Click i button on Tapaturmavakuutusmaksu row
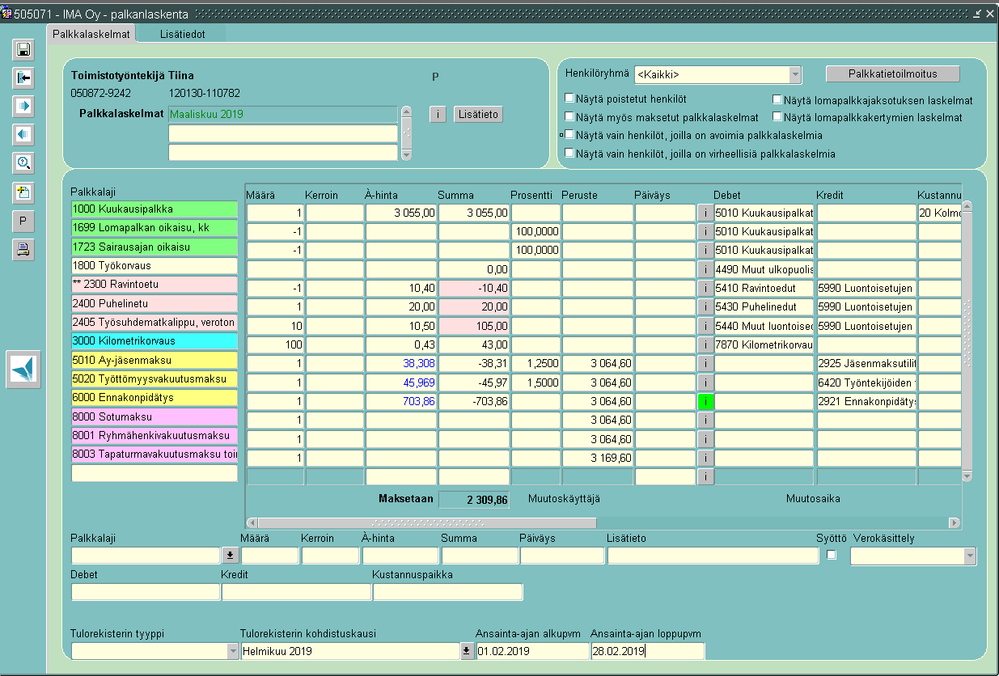 (705, 457)
